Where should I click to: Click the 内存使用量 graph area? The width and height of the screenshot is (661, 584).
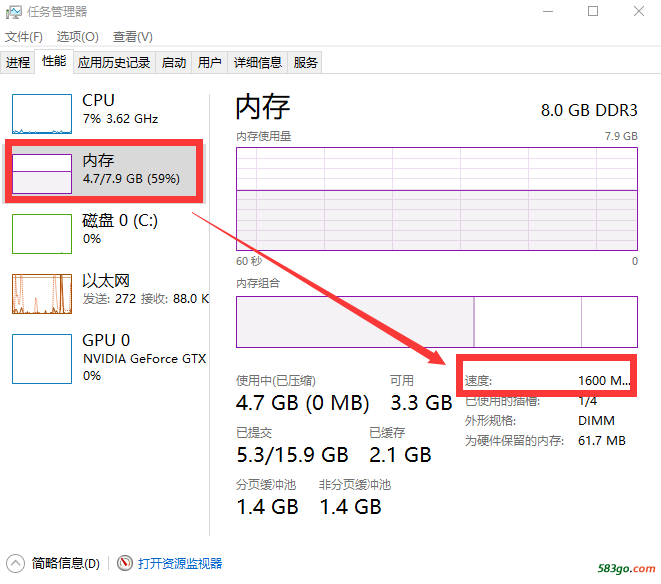coord(437,199)
